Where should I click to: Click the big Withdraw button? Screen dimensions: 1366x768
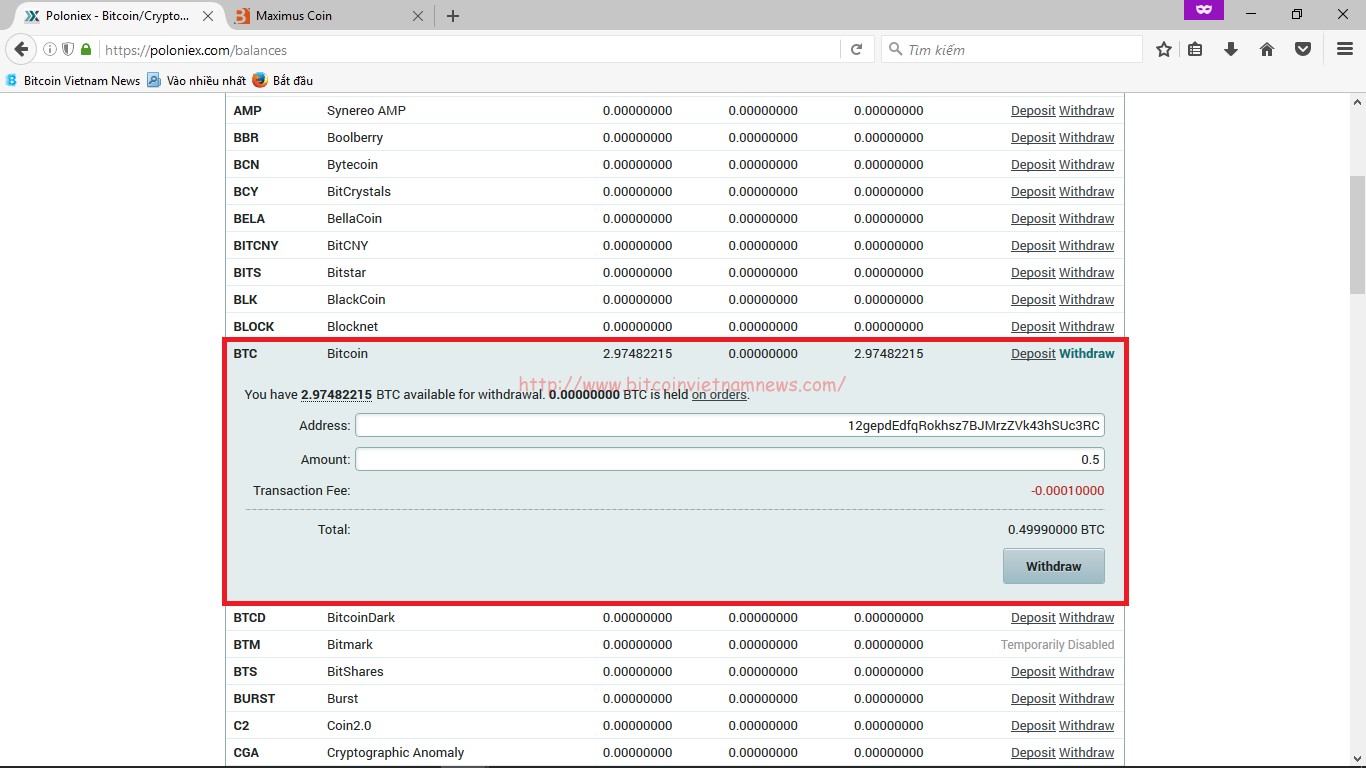[x=1054, y=566]
